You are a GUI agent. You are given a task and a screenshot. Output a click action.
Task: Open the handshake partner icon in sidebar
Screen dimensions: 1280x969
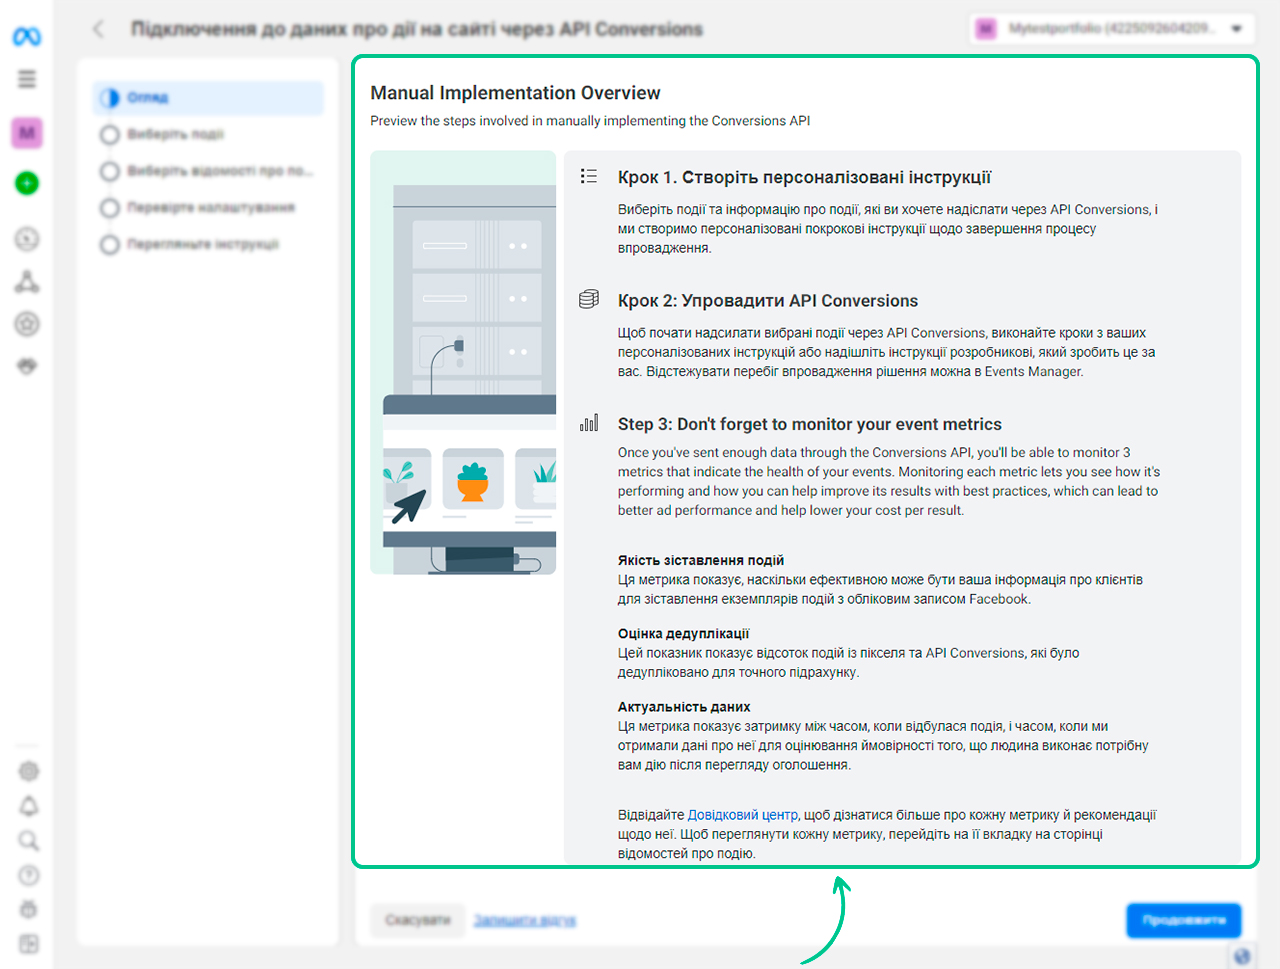27,366
